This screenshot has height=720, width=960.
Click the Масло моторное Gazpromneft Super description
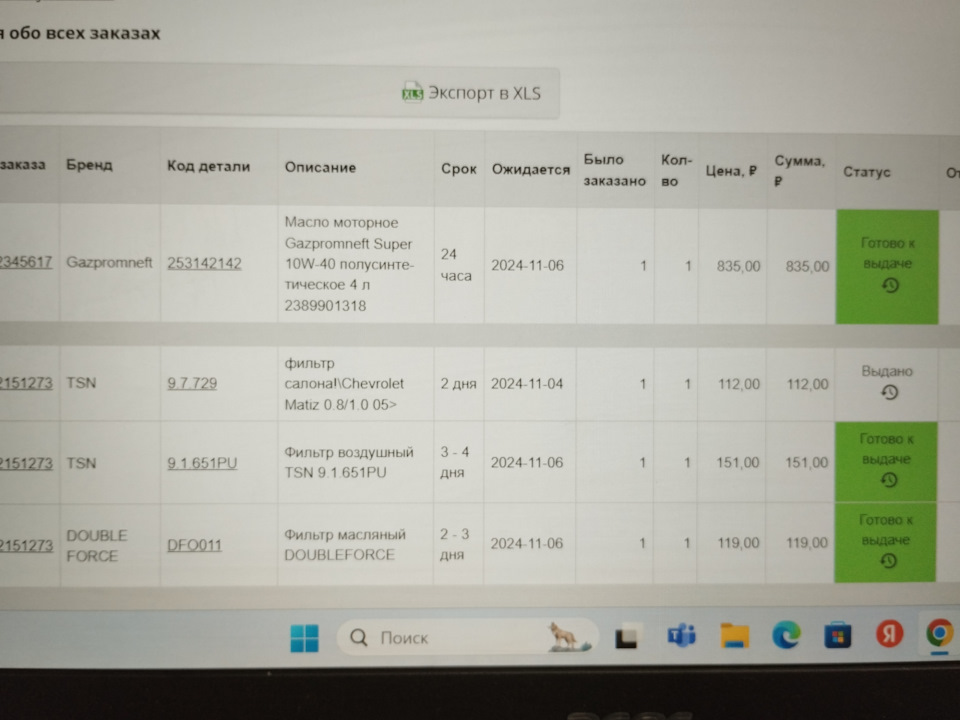[350, 264]
